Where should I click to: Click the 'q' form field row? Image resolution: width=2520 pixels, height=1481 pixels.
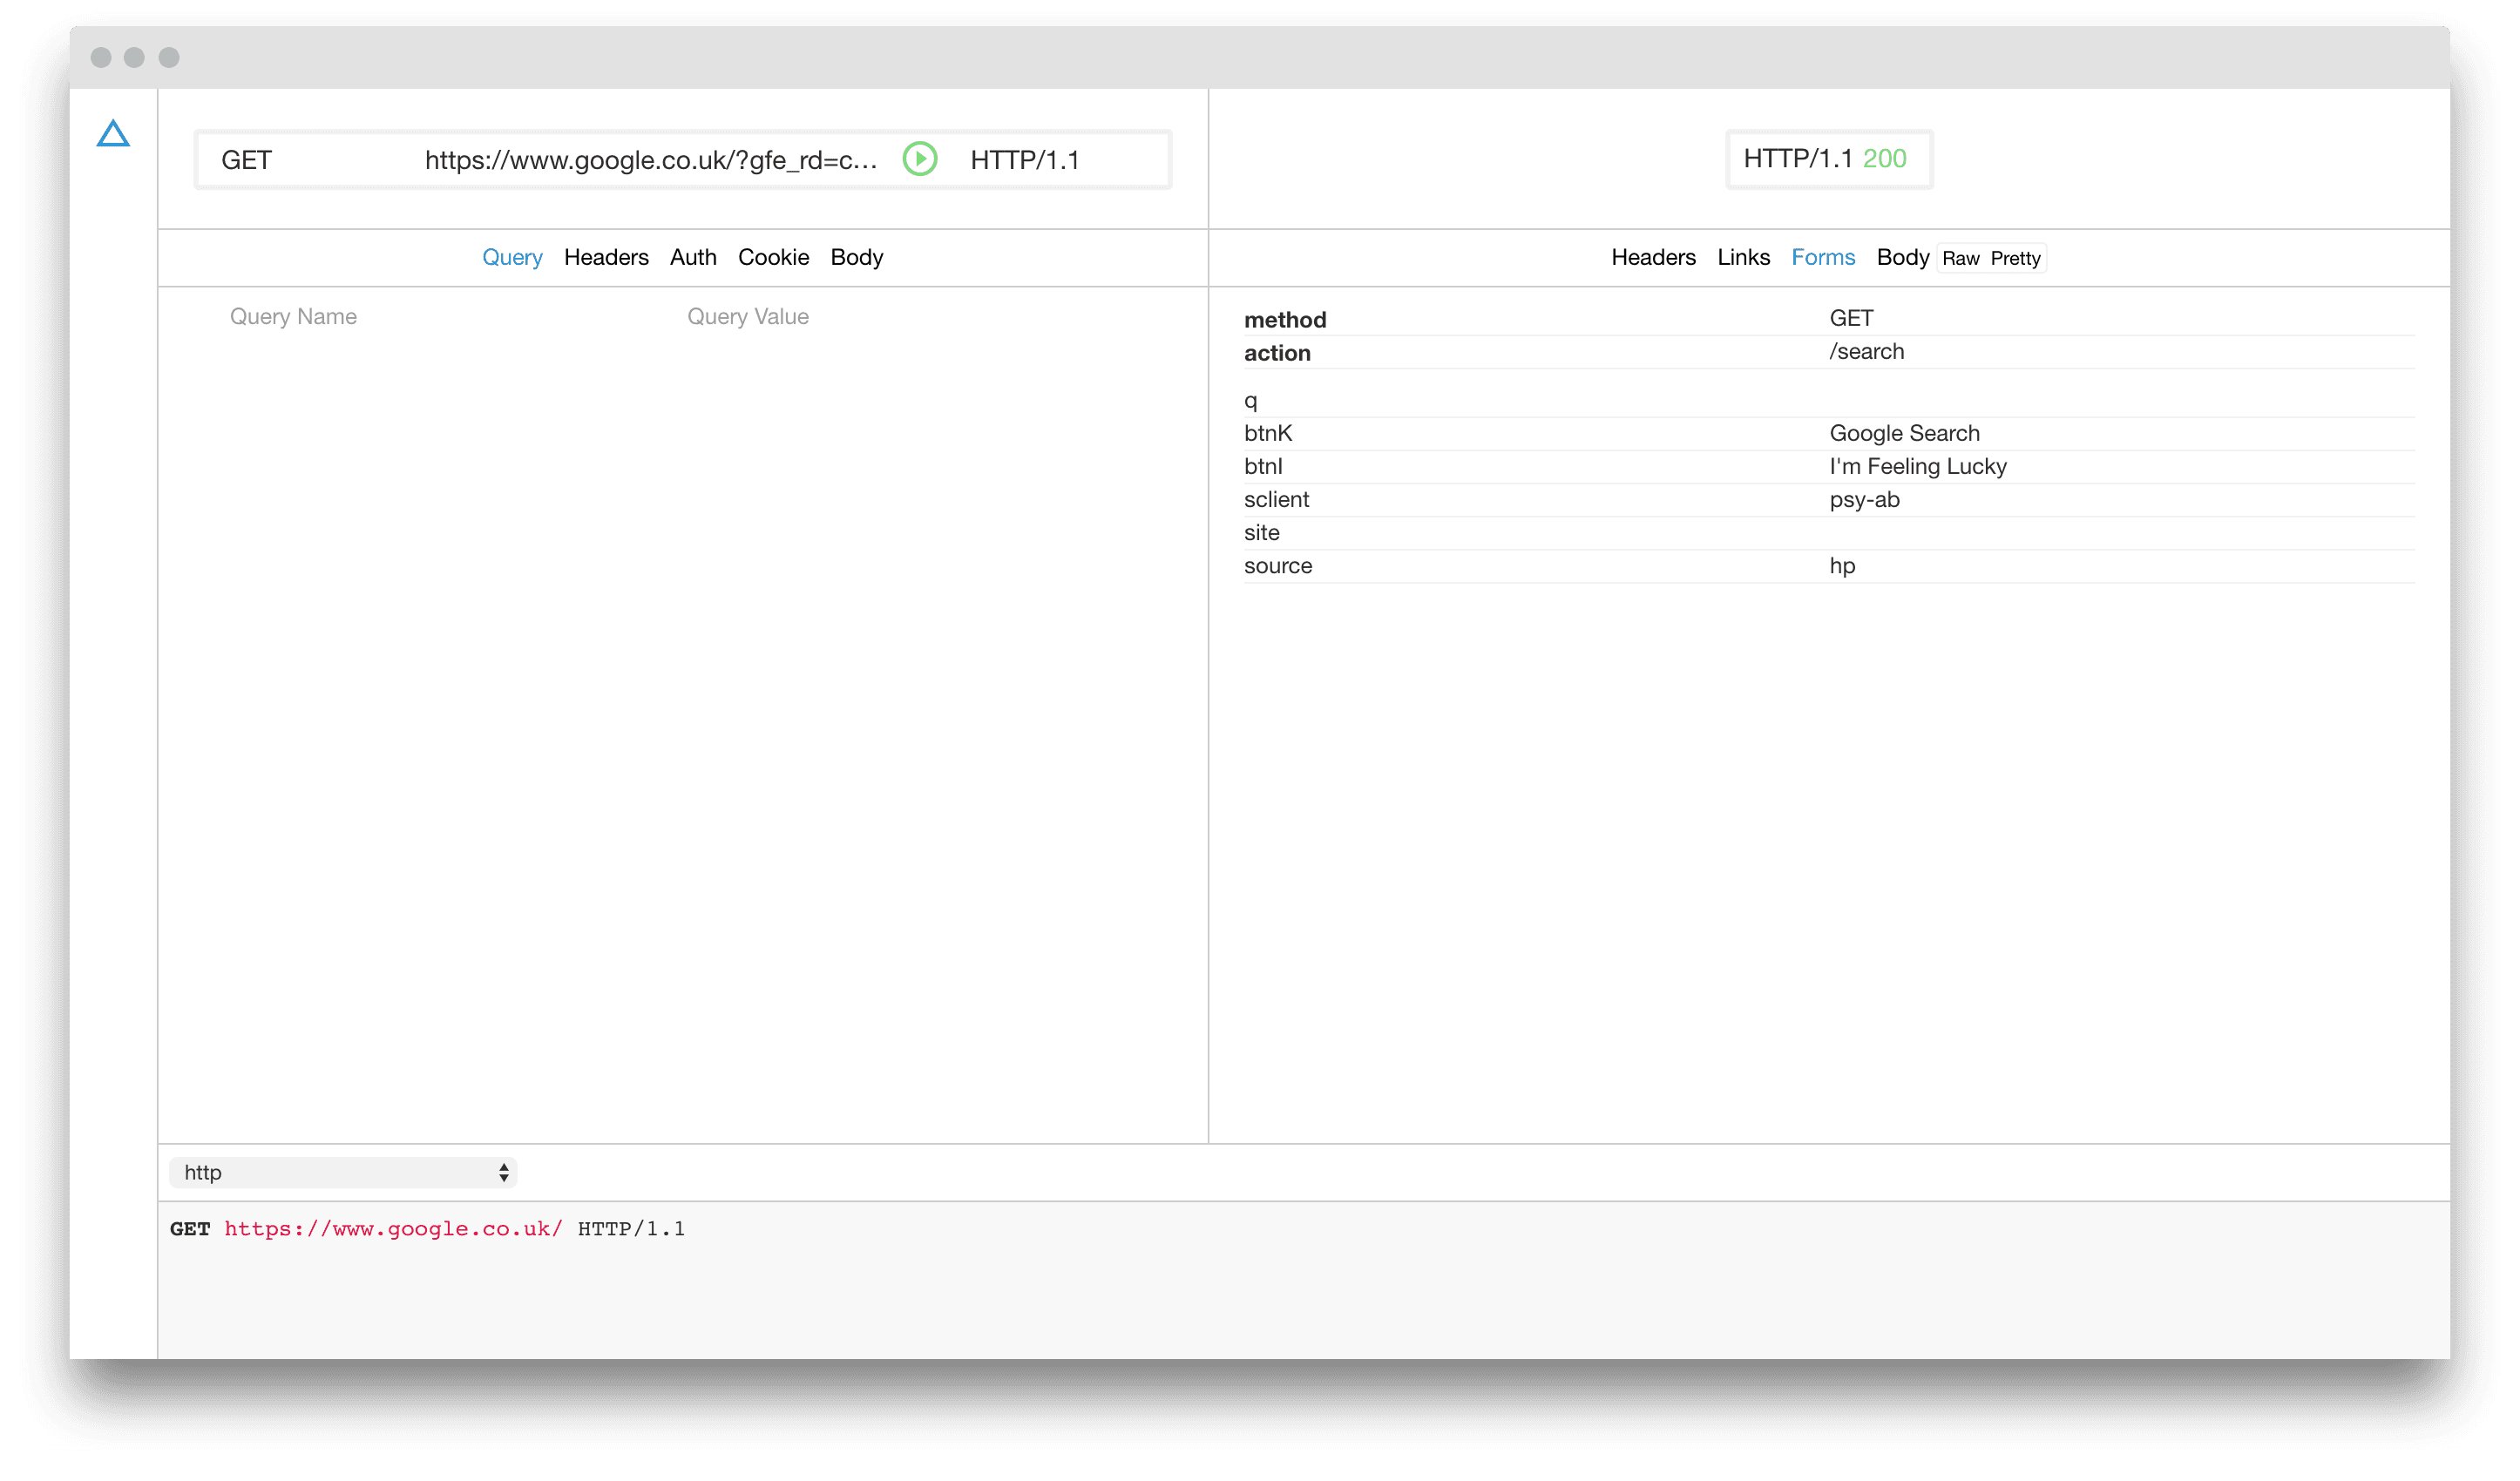point(1829,400)
